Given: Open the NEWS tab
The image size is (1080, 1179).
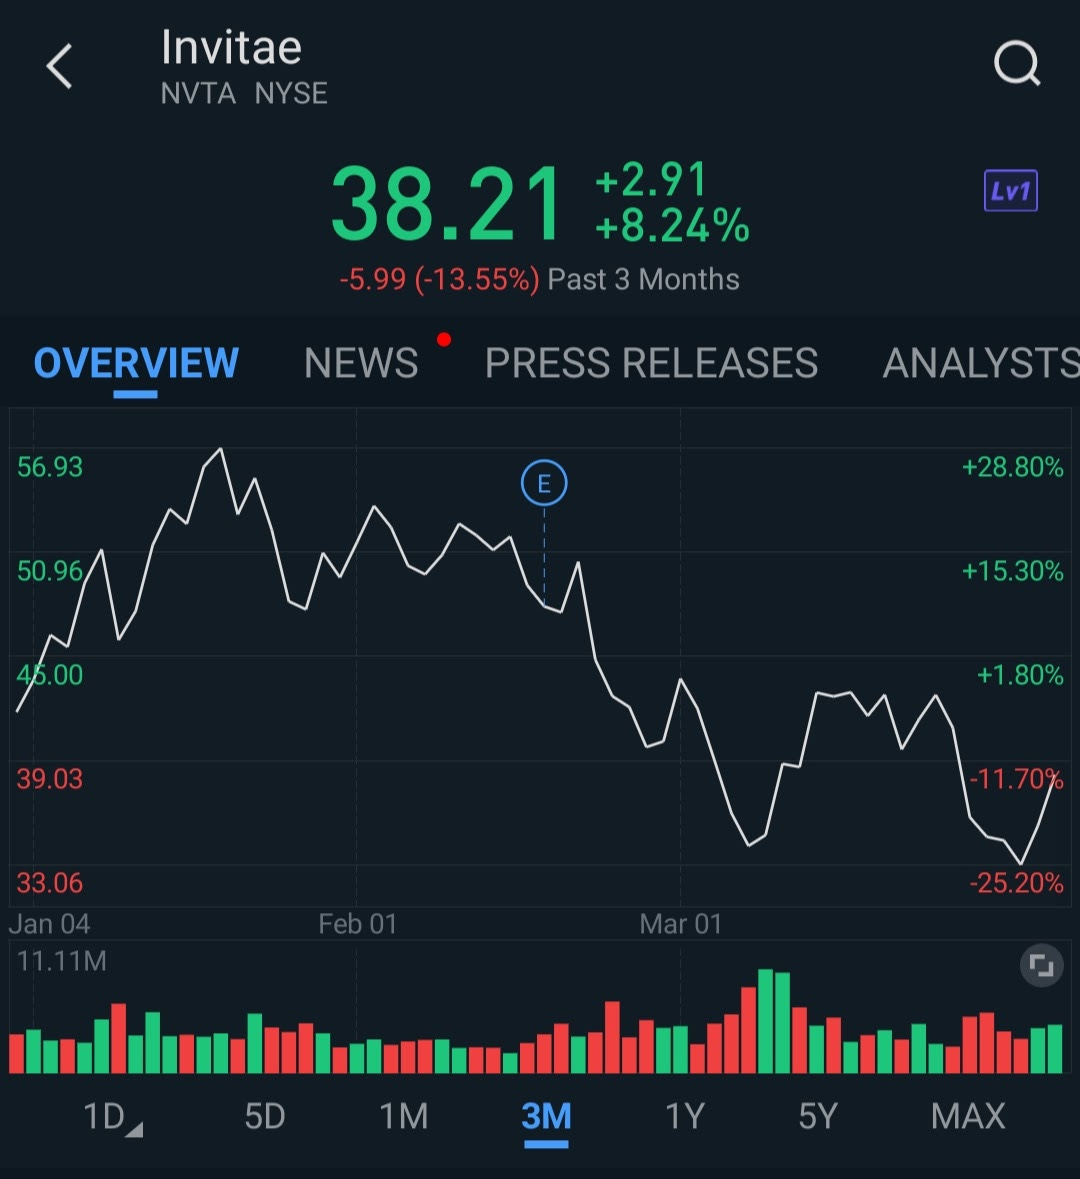Looking at the screenshot, I should (361, 363).
